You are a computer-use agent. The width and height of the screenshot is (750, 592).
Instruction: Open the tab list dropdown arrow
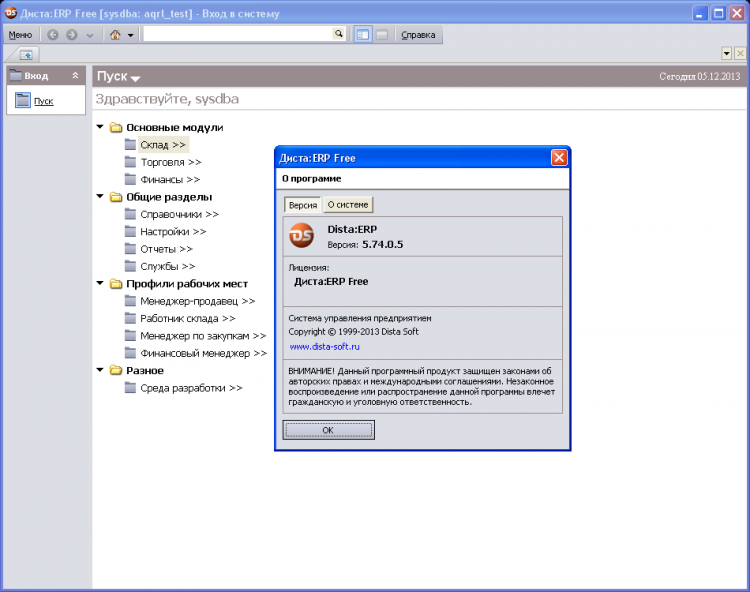[x=727, y=53]
